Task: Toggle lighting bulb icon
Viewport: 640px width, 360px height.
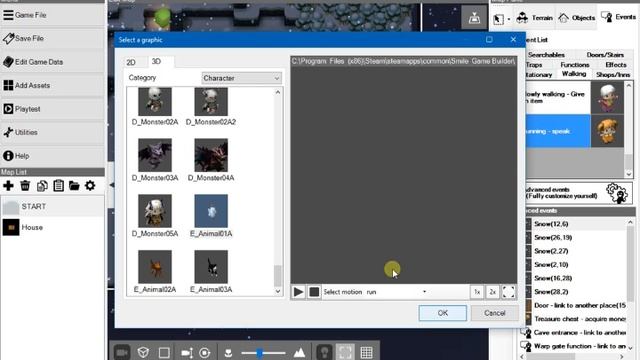Action: click(x=324, y=352)
